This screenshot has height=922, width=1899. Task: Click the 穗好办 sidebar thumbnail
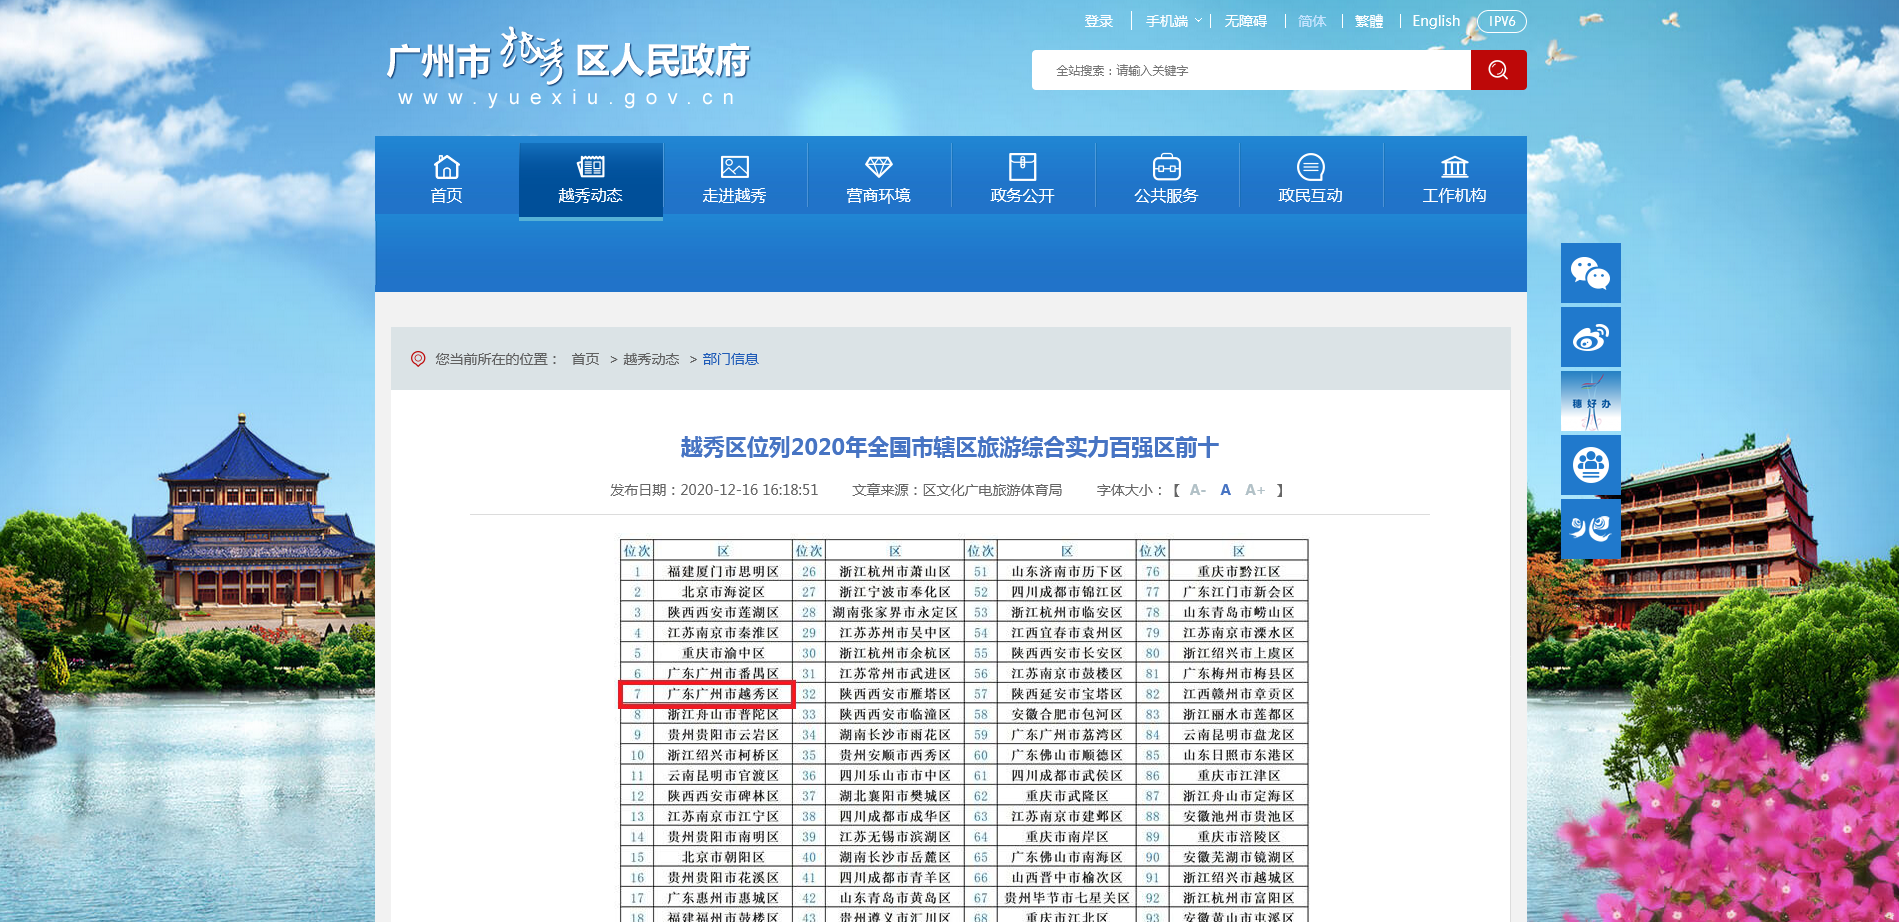pos(1590,401)
